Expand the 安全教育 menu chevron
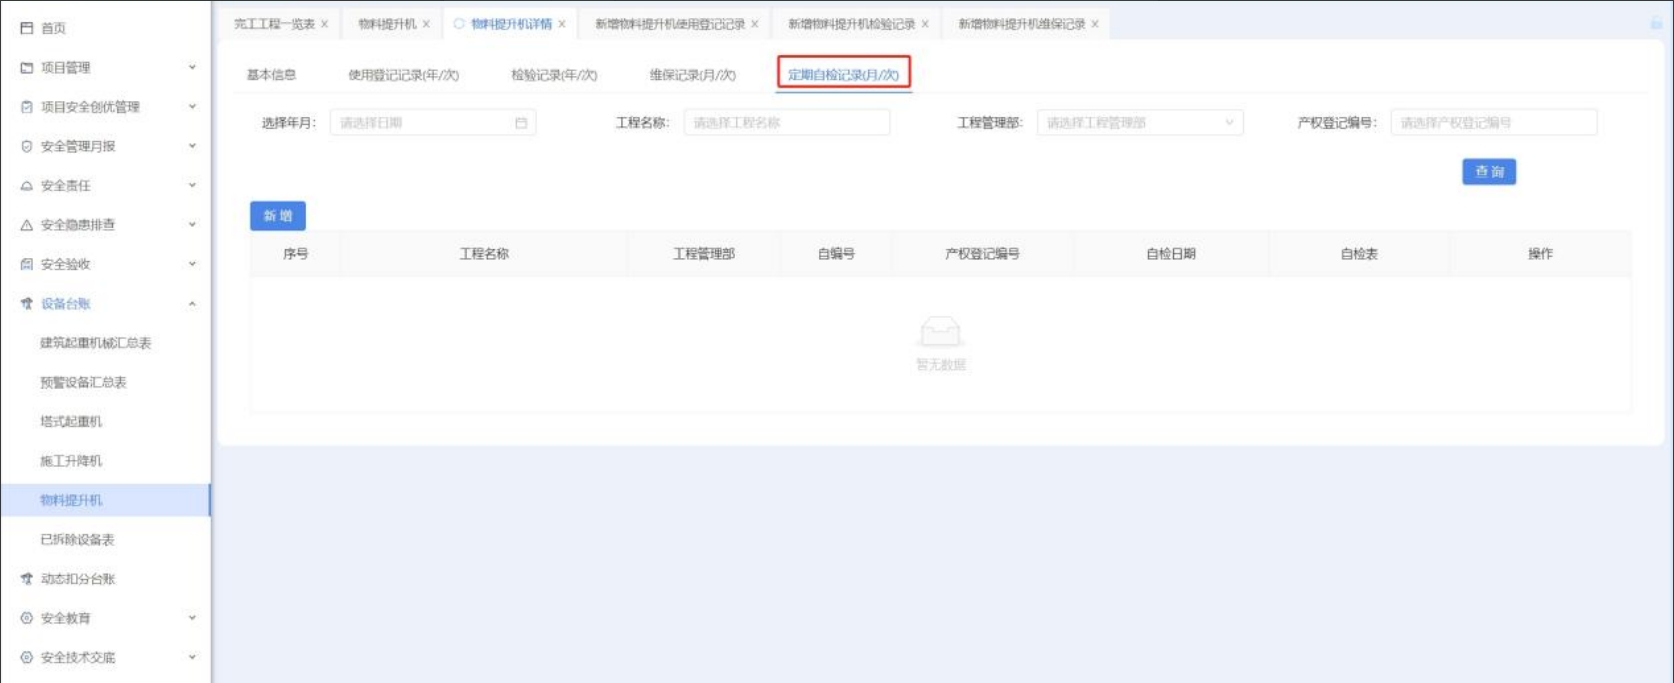 [x=192, y=618]
